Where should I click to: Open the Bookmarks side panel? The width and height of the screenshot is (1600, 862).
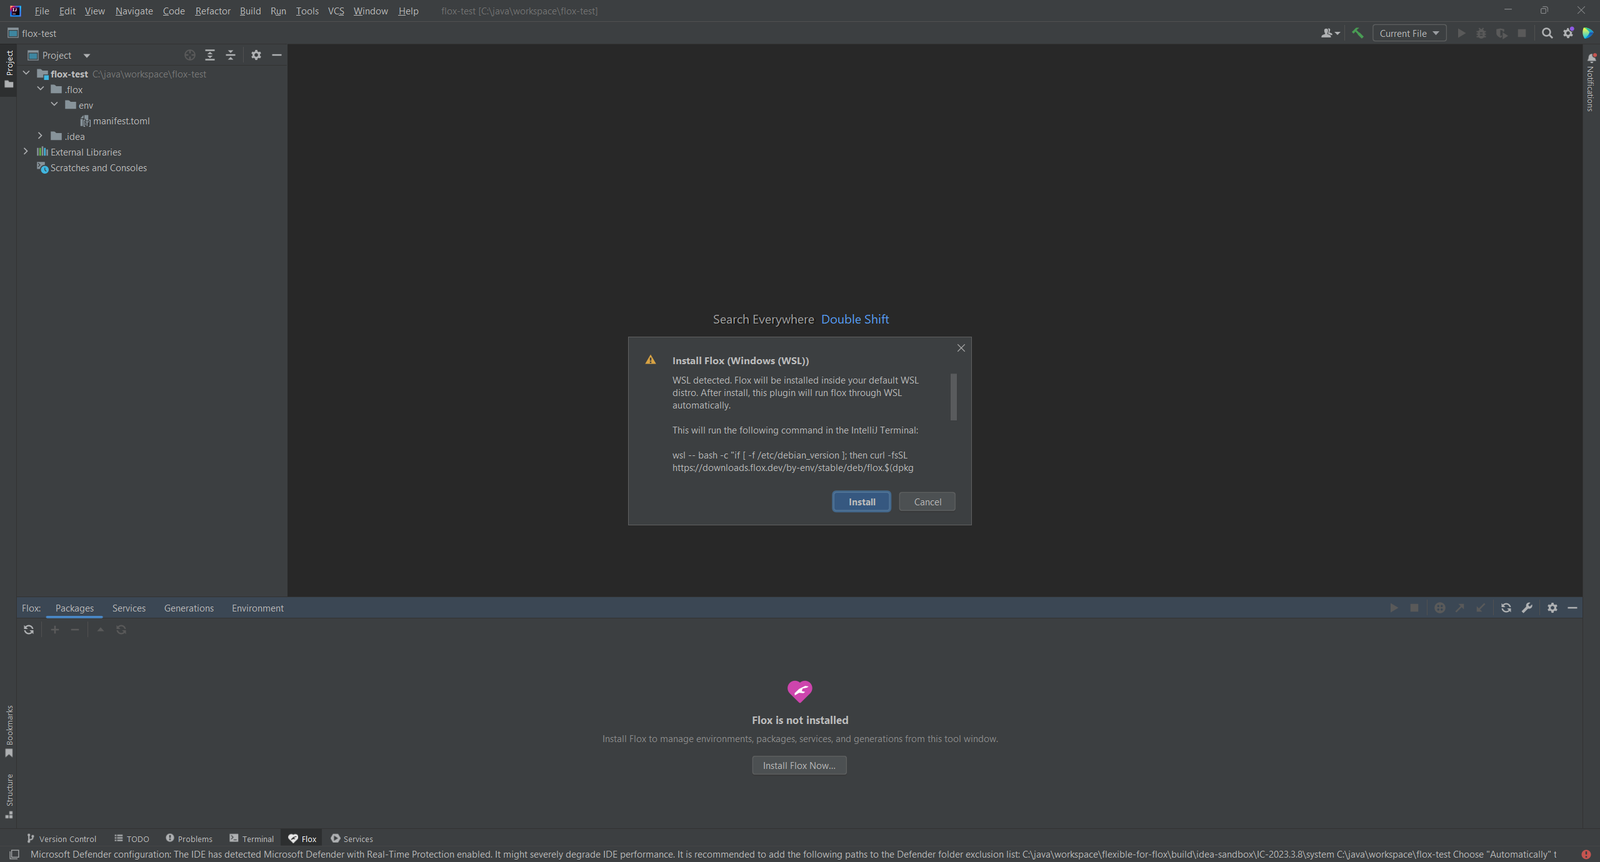pyautogui.click(x=9, y=731)
